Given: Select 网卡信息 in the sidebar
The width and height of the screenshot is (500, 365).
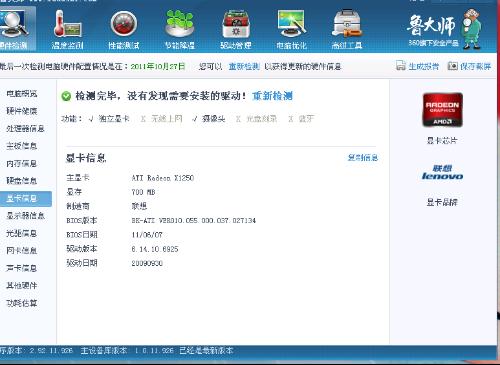Looking at the screenshot, I should coord(22,250).
